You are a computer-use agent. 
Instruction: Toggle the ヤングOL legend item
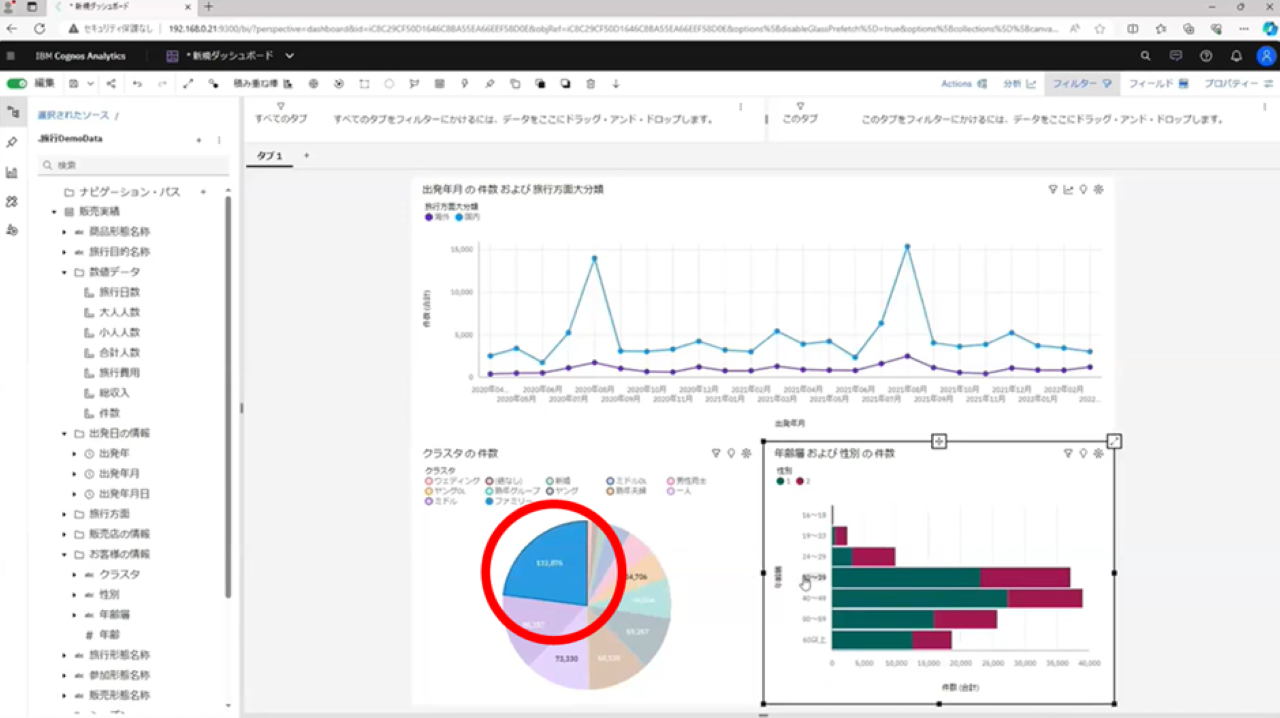click(447, 491)
